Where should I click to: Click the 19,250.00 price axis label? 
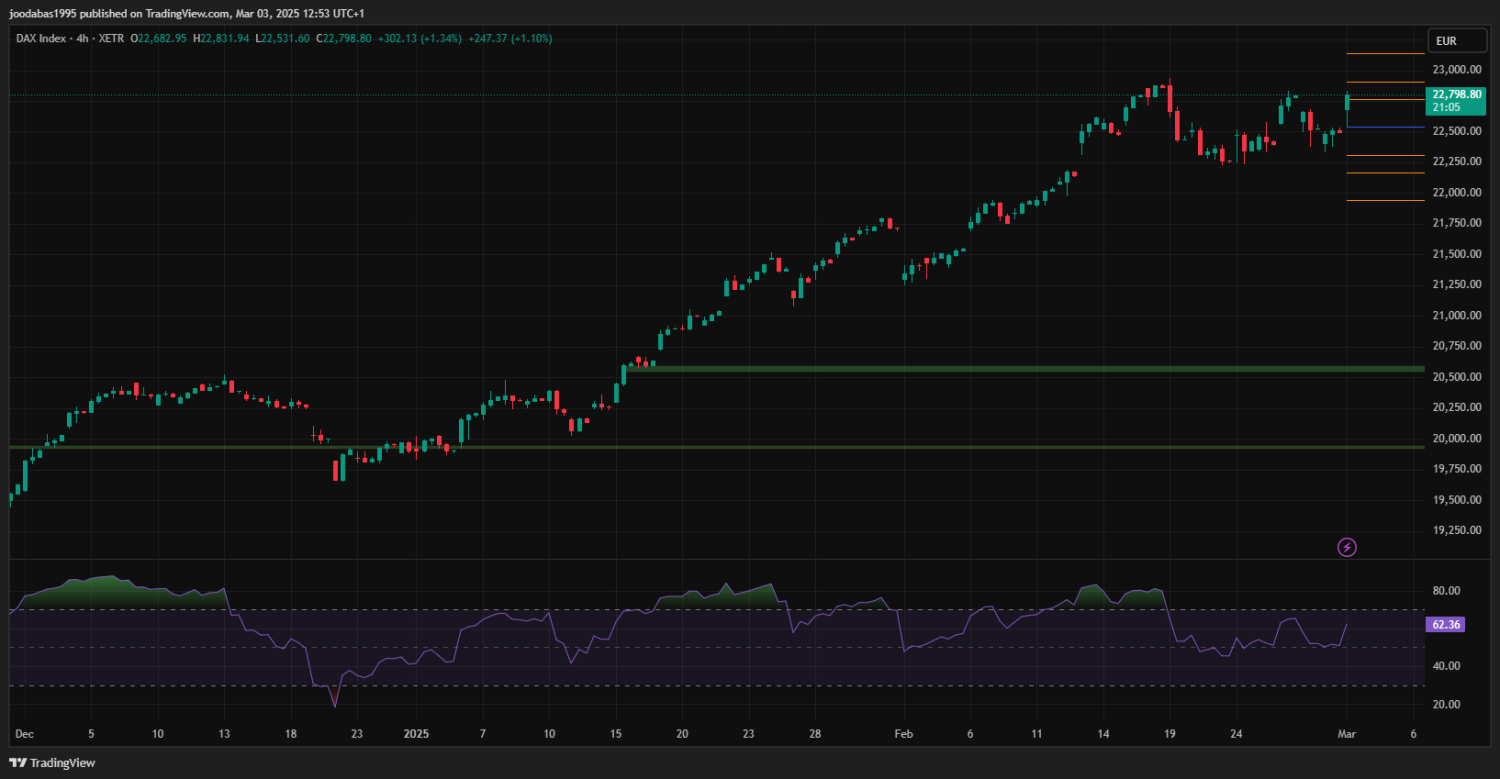(1456, 531)
